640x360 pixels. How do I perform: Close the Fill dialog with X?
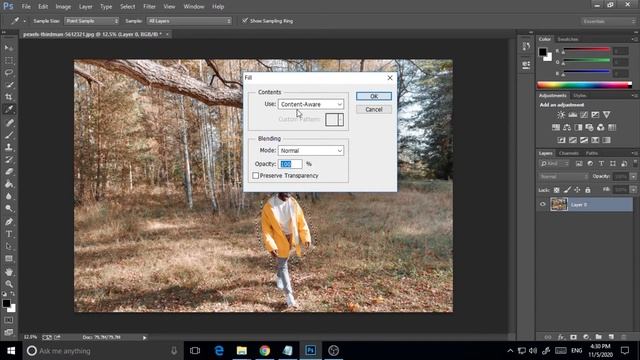[x=390, y=78]
